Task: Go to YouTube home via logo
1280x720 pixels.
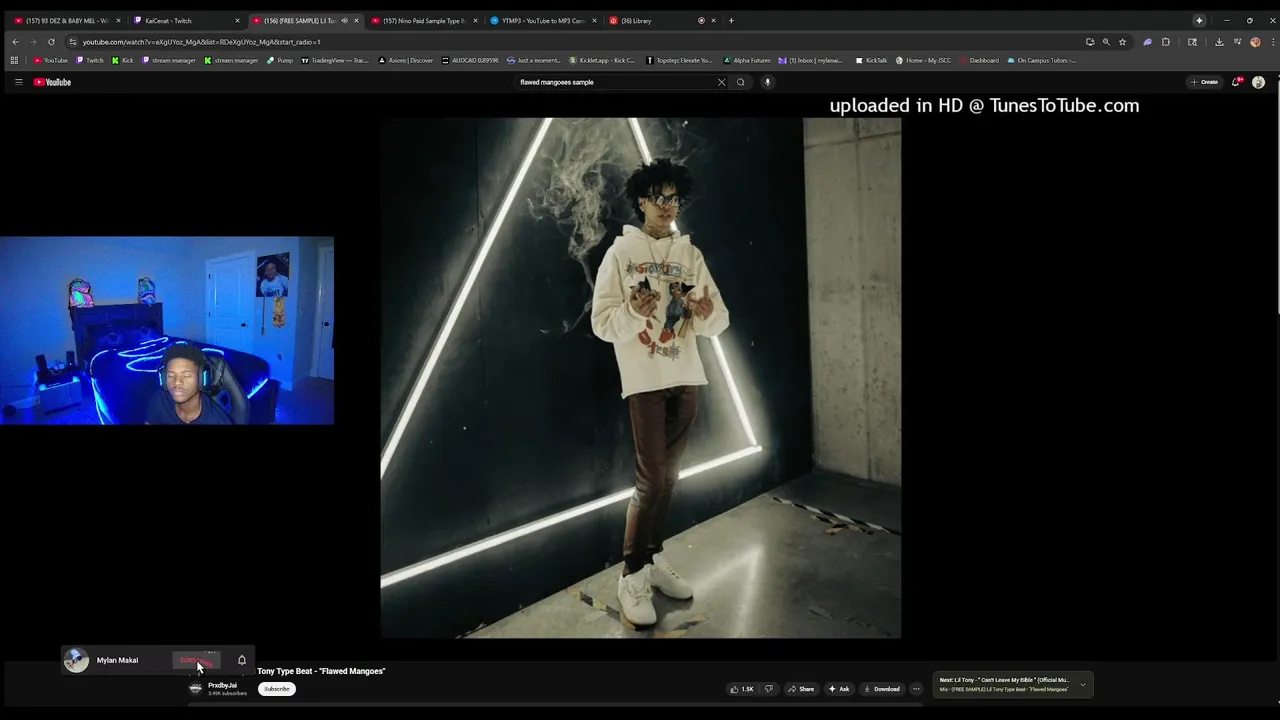Action: [x=52, y=82]
